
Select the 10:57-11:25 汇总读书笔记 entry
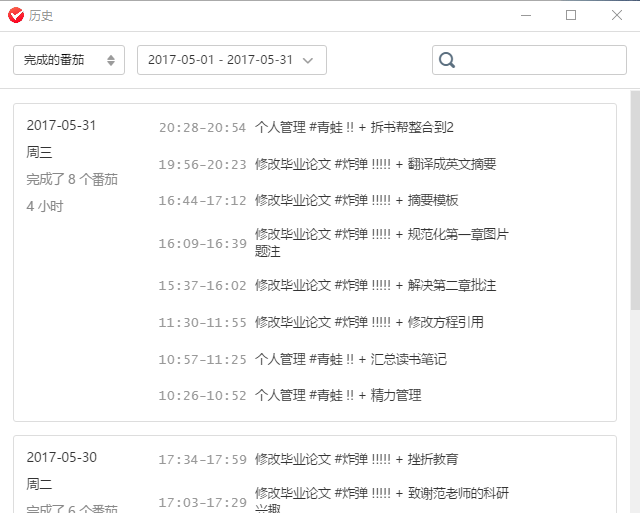[303, 359]
